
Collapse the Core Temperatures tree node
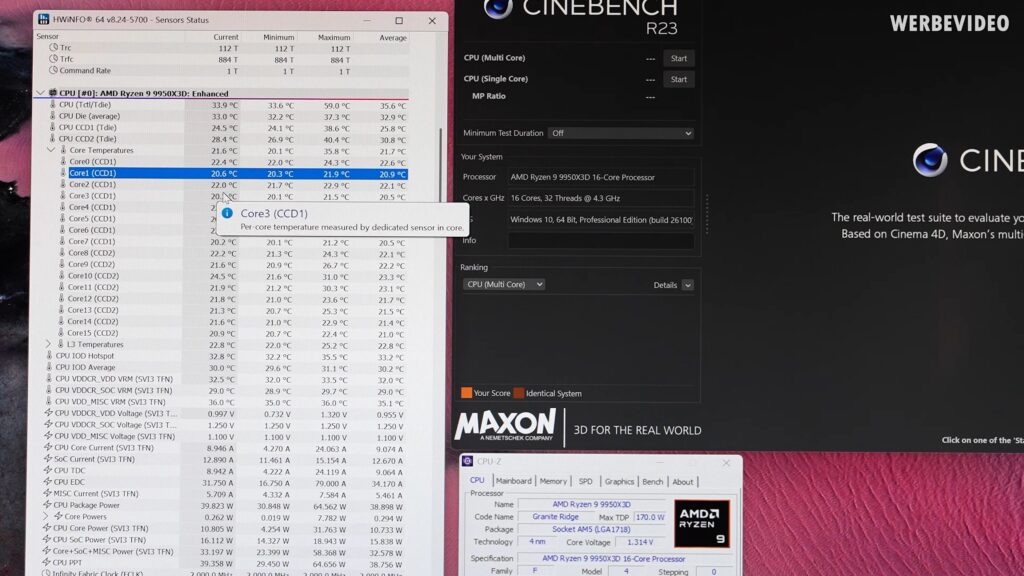(51, 150)
